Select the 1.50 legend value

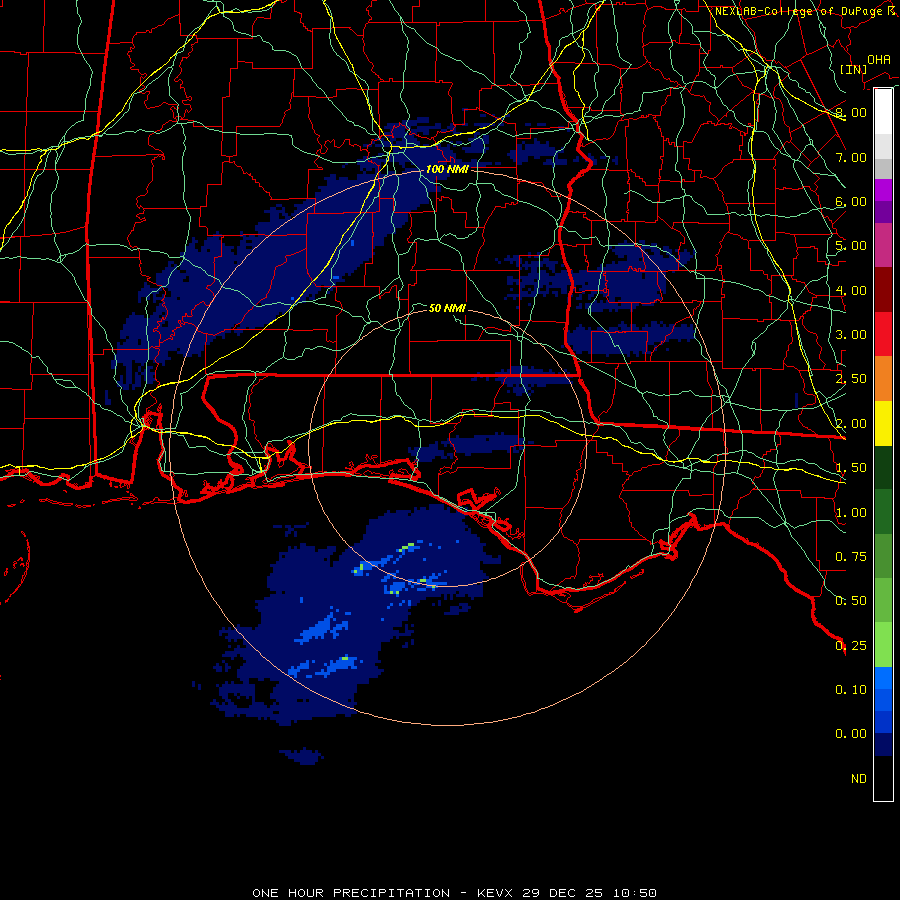point(851,468)
